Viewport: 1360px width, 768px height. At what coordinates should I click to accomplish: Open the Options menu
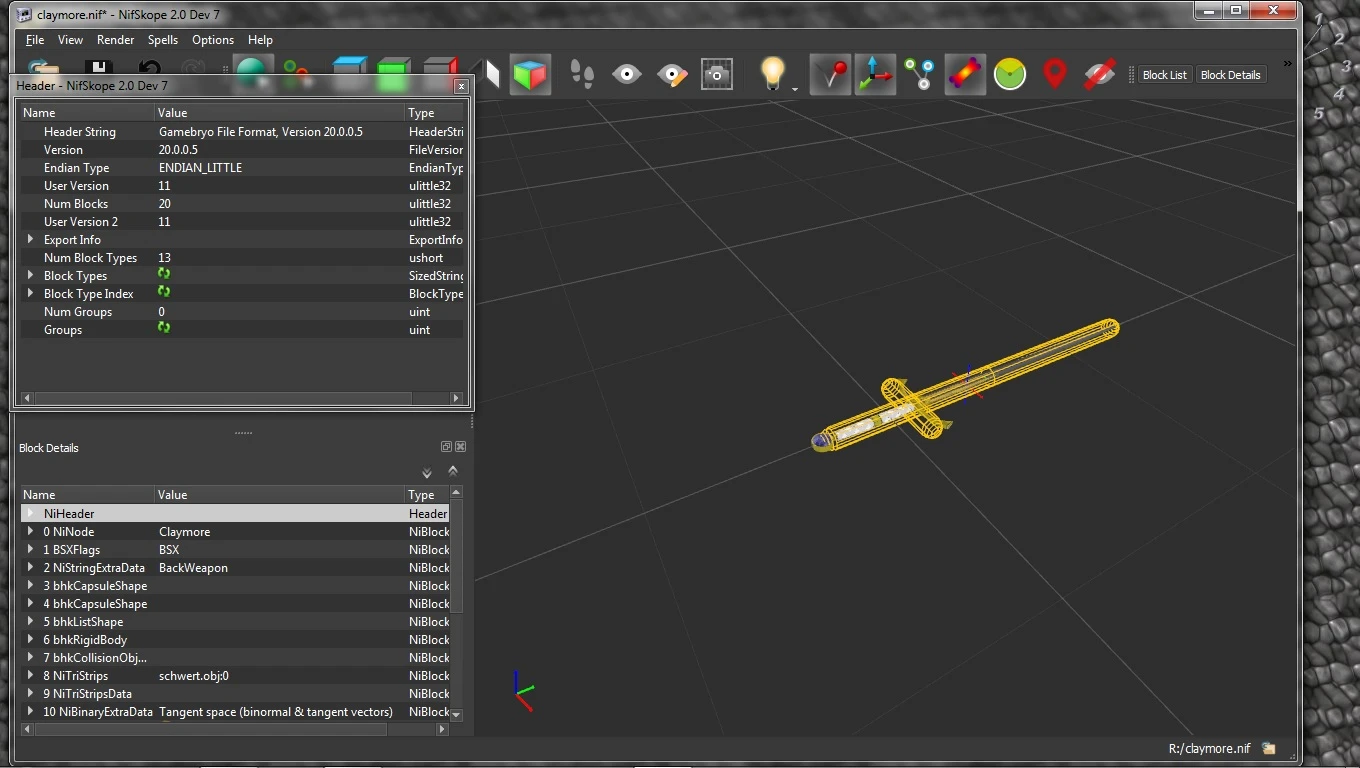pos(213,40)
